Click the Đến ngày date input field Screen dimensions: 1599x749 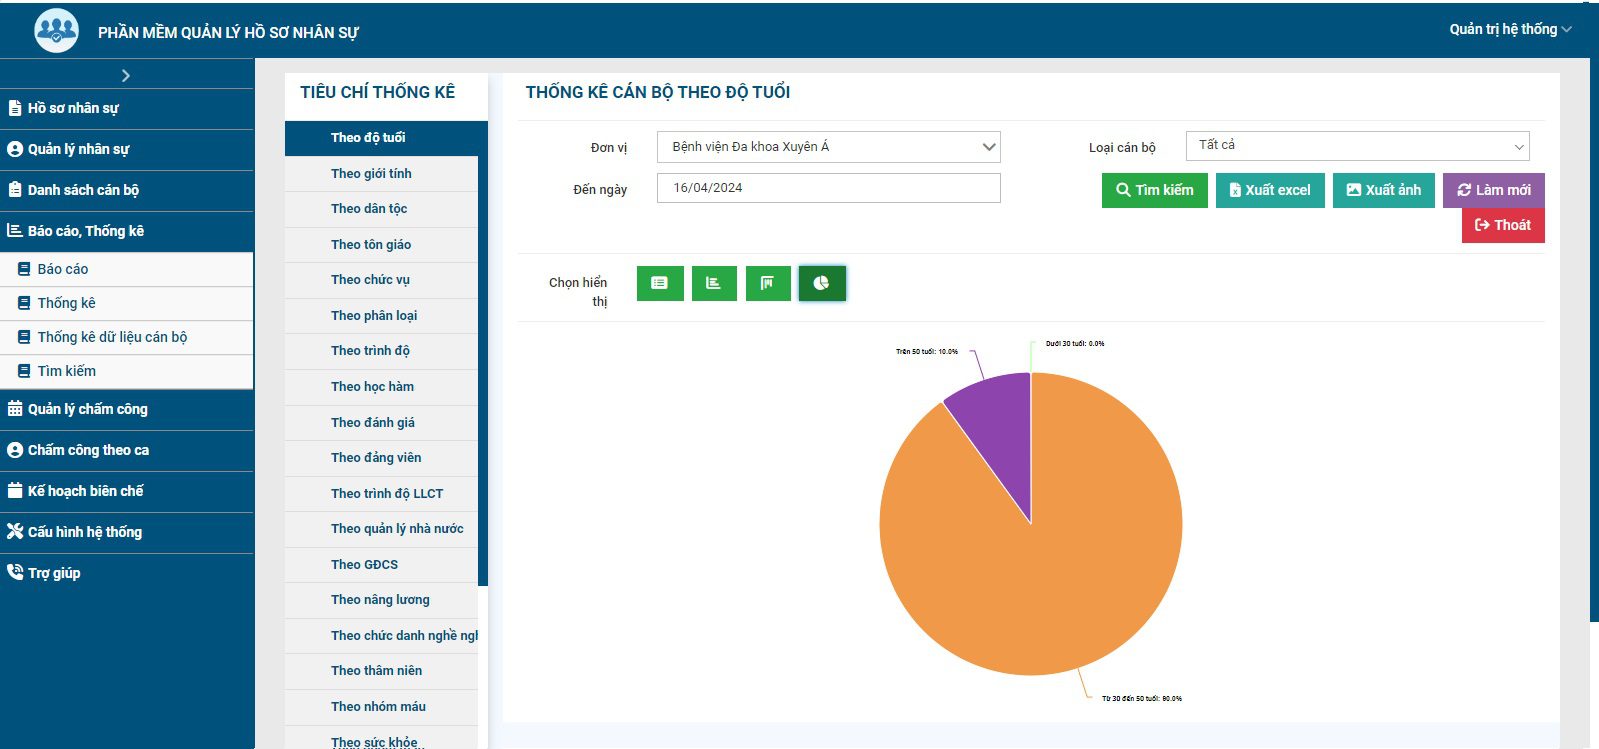click(x=828, y=188)
